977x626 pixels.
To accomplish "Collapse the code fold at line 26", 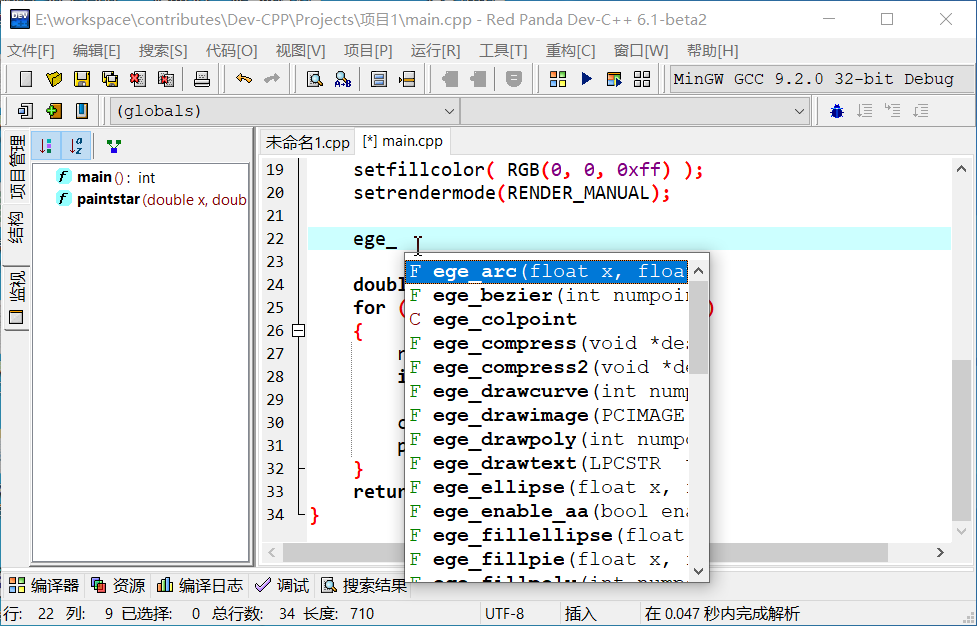I will click(298, 331).
